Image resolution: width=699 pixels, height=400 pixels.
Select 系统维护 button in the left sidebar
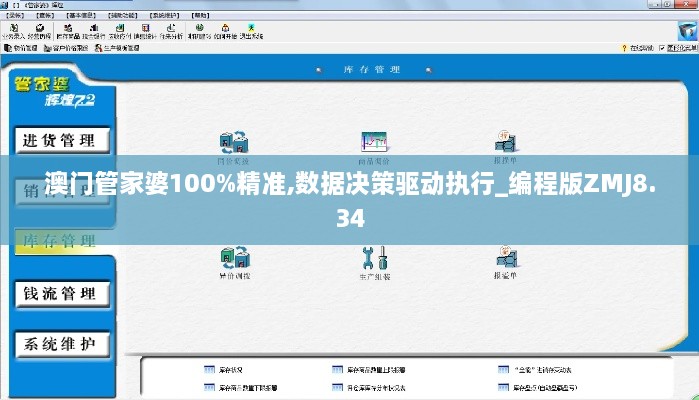click(60, 344)
